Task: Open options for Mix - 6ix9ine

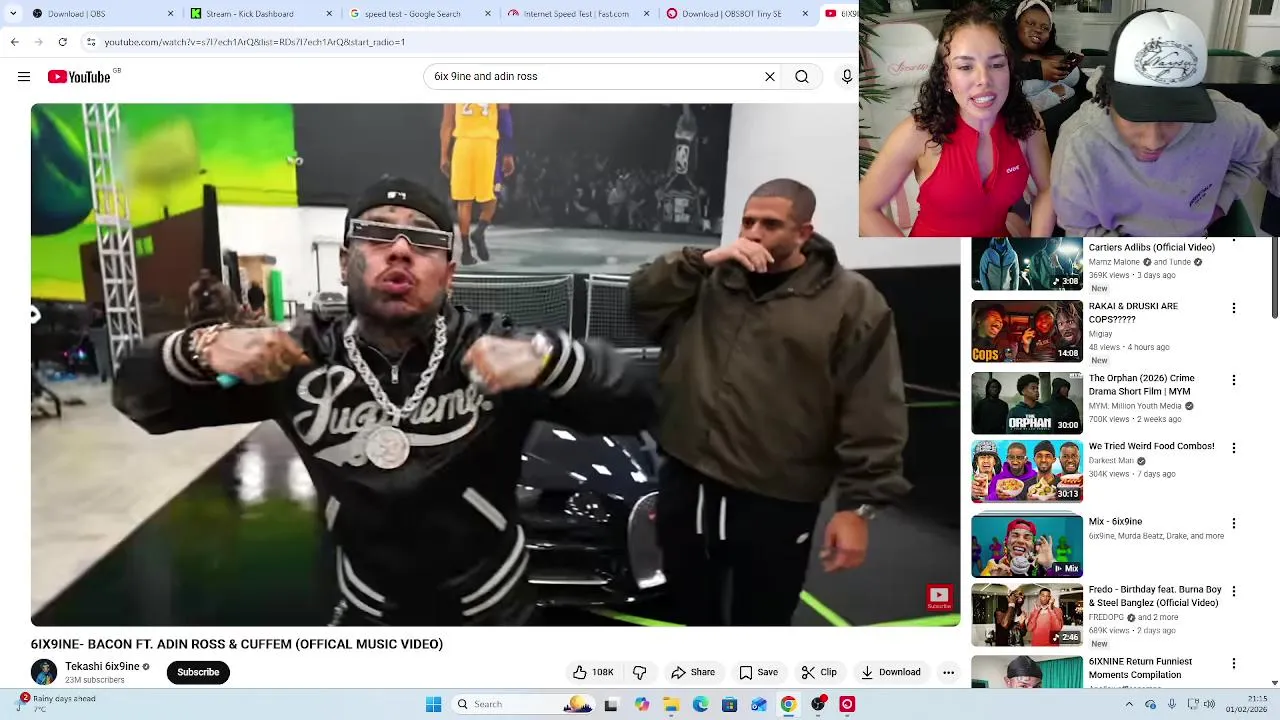Action: click(1234, 523)
